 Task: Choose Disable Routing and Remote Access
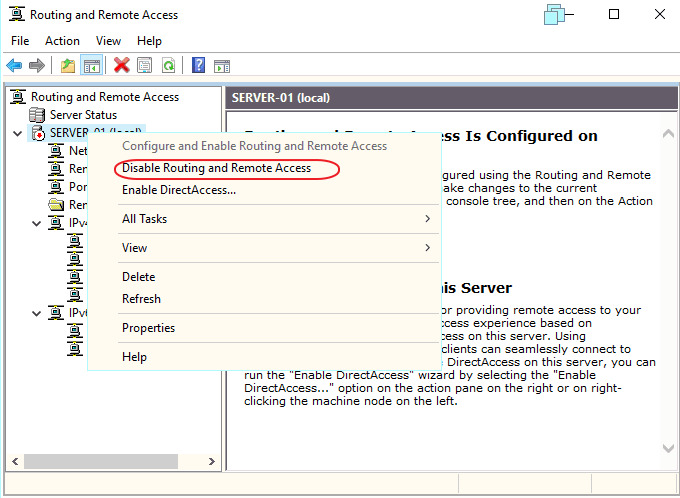[216, 169]
